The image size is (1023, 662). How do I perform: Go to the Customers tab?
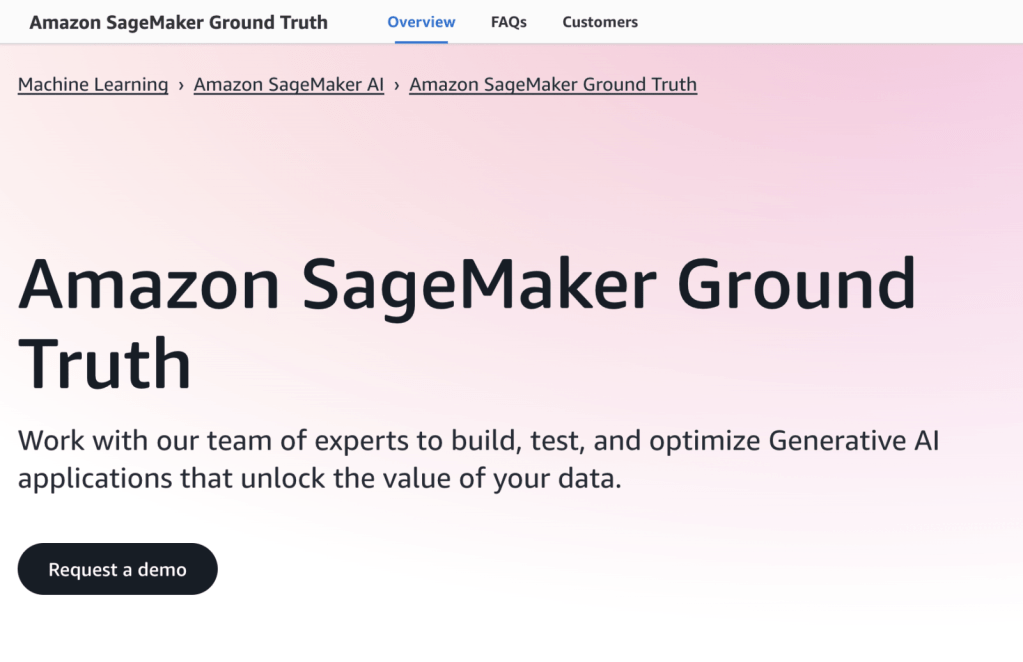[x=600, y=22]
